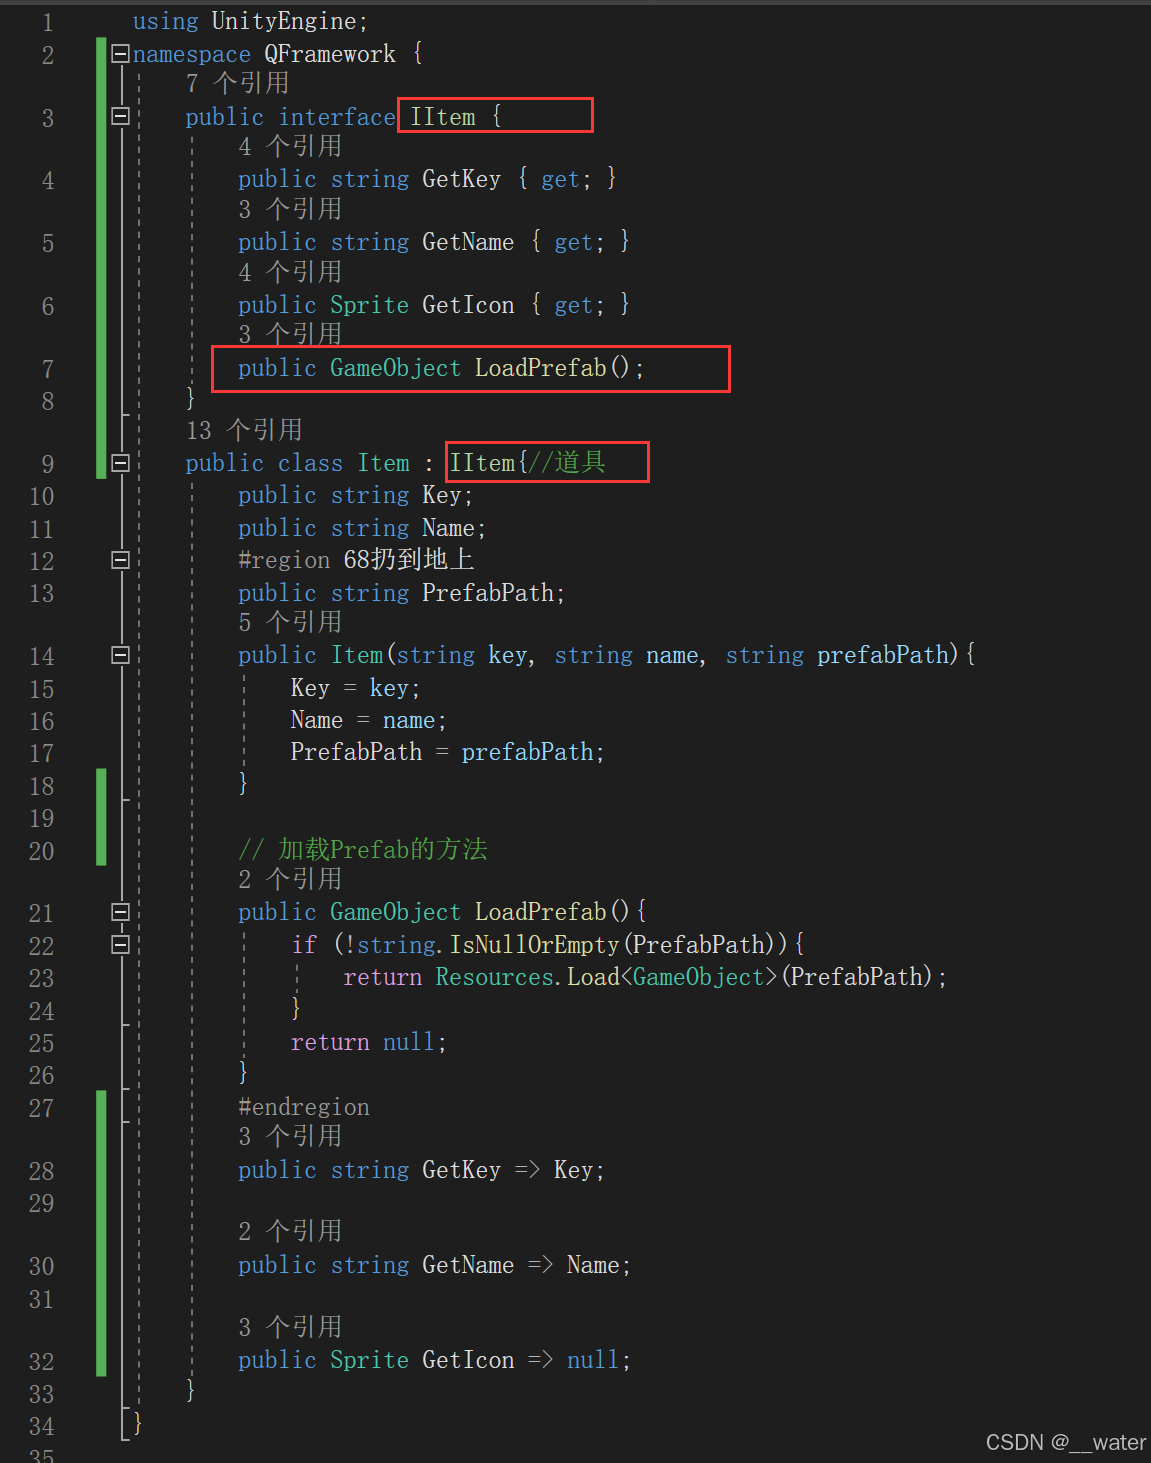Click 'UnityEngine' in the using statement

click(284, 21)
